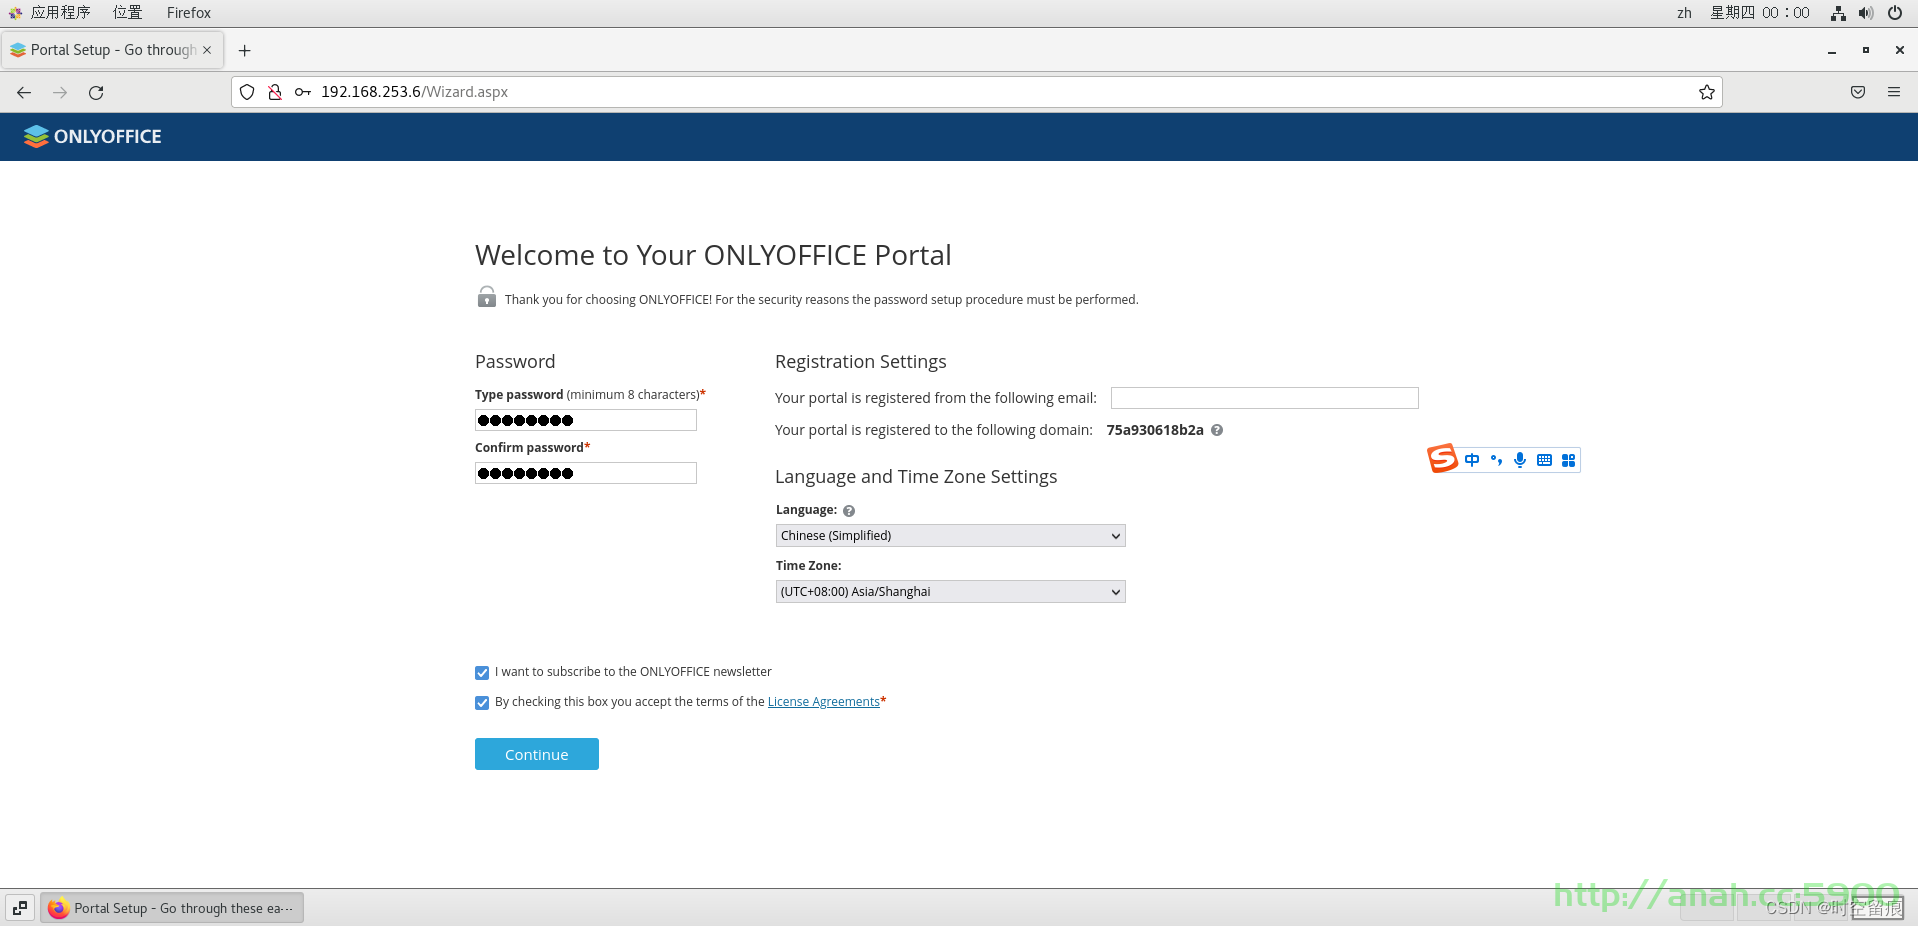Open the Pocket save icon
Screen dimensions: 1918x926
1858,92
